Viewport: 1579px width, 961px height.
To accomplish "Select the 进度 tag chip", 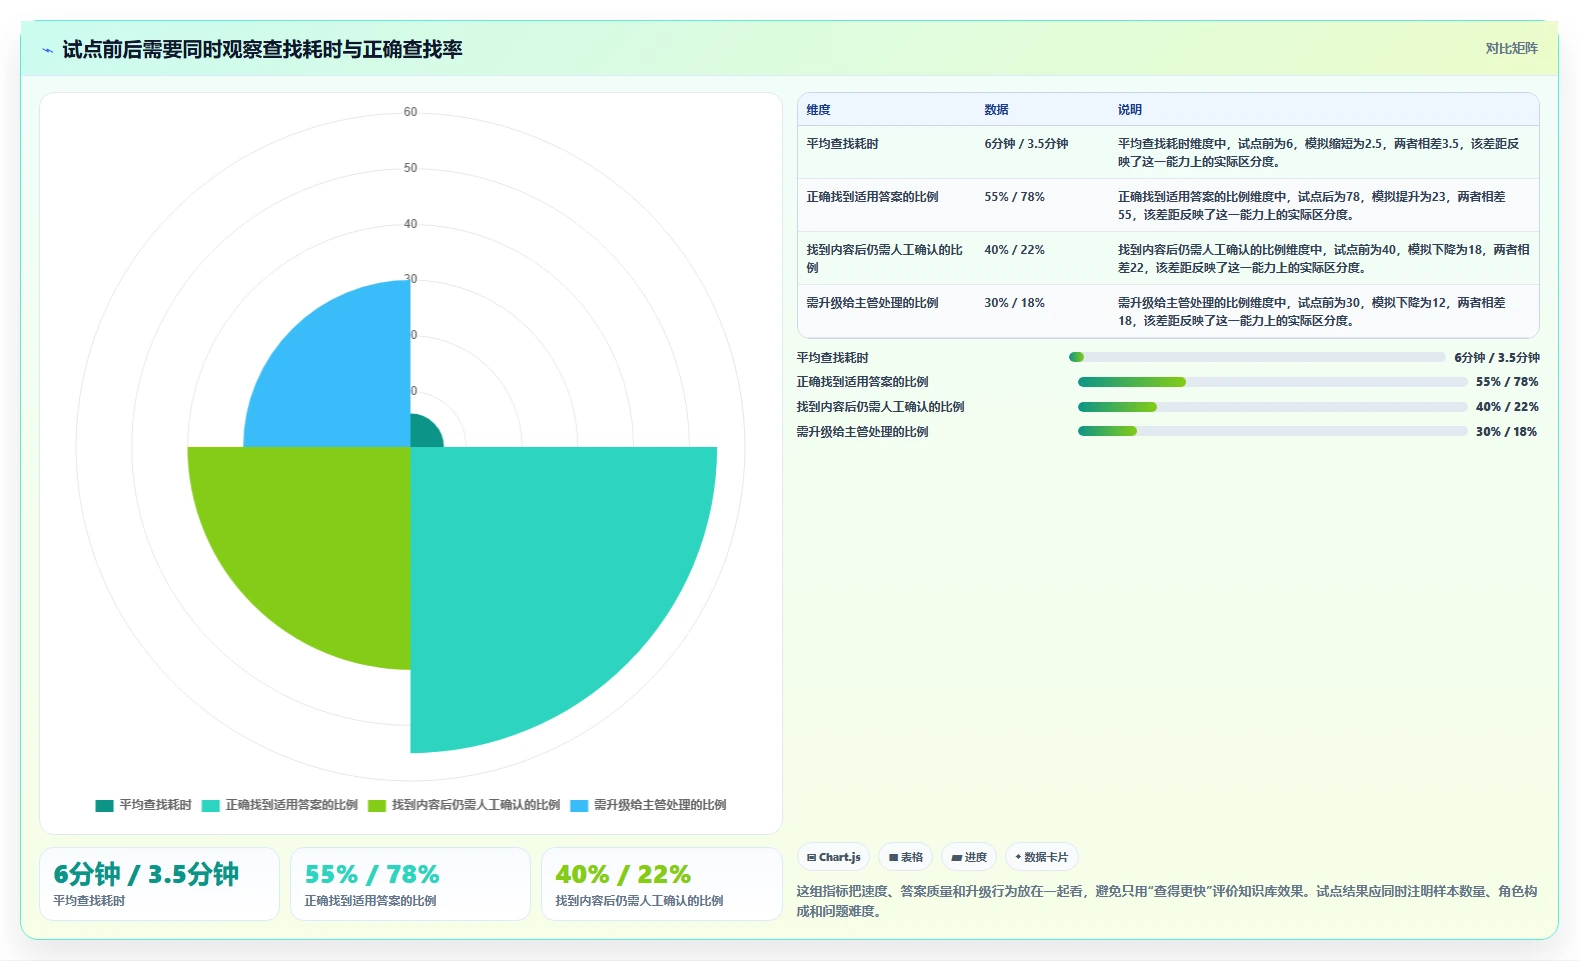I will pos(969,857).
